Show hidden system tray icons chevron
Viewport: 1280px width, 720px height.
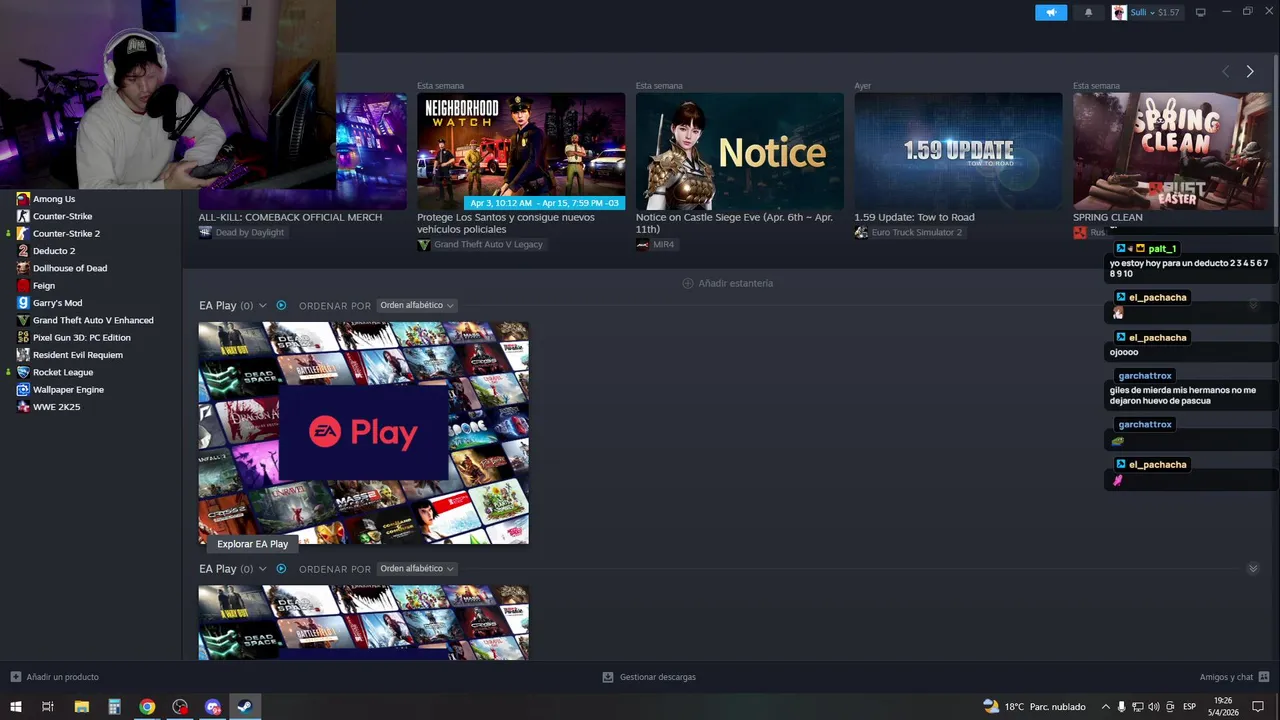coord(1105,706)
